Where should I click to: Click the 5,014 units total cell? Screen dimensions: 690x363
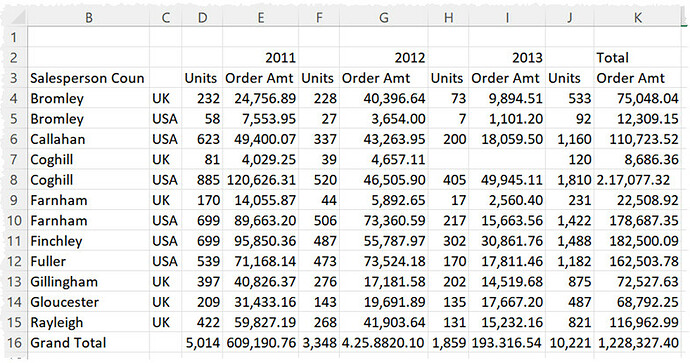tap(202, 342)
